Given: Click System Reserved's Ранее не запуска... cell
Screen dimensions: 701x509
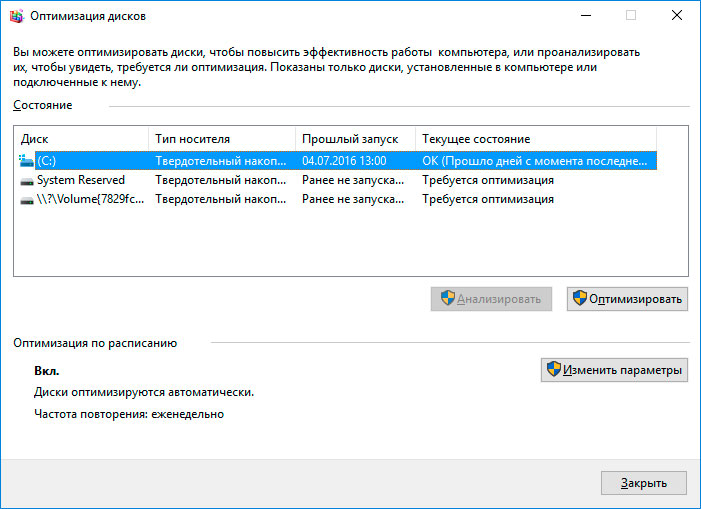Looking at the screenshot, I should point(353,180).
